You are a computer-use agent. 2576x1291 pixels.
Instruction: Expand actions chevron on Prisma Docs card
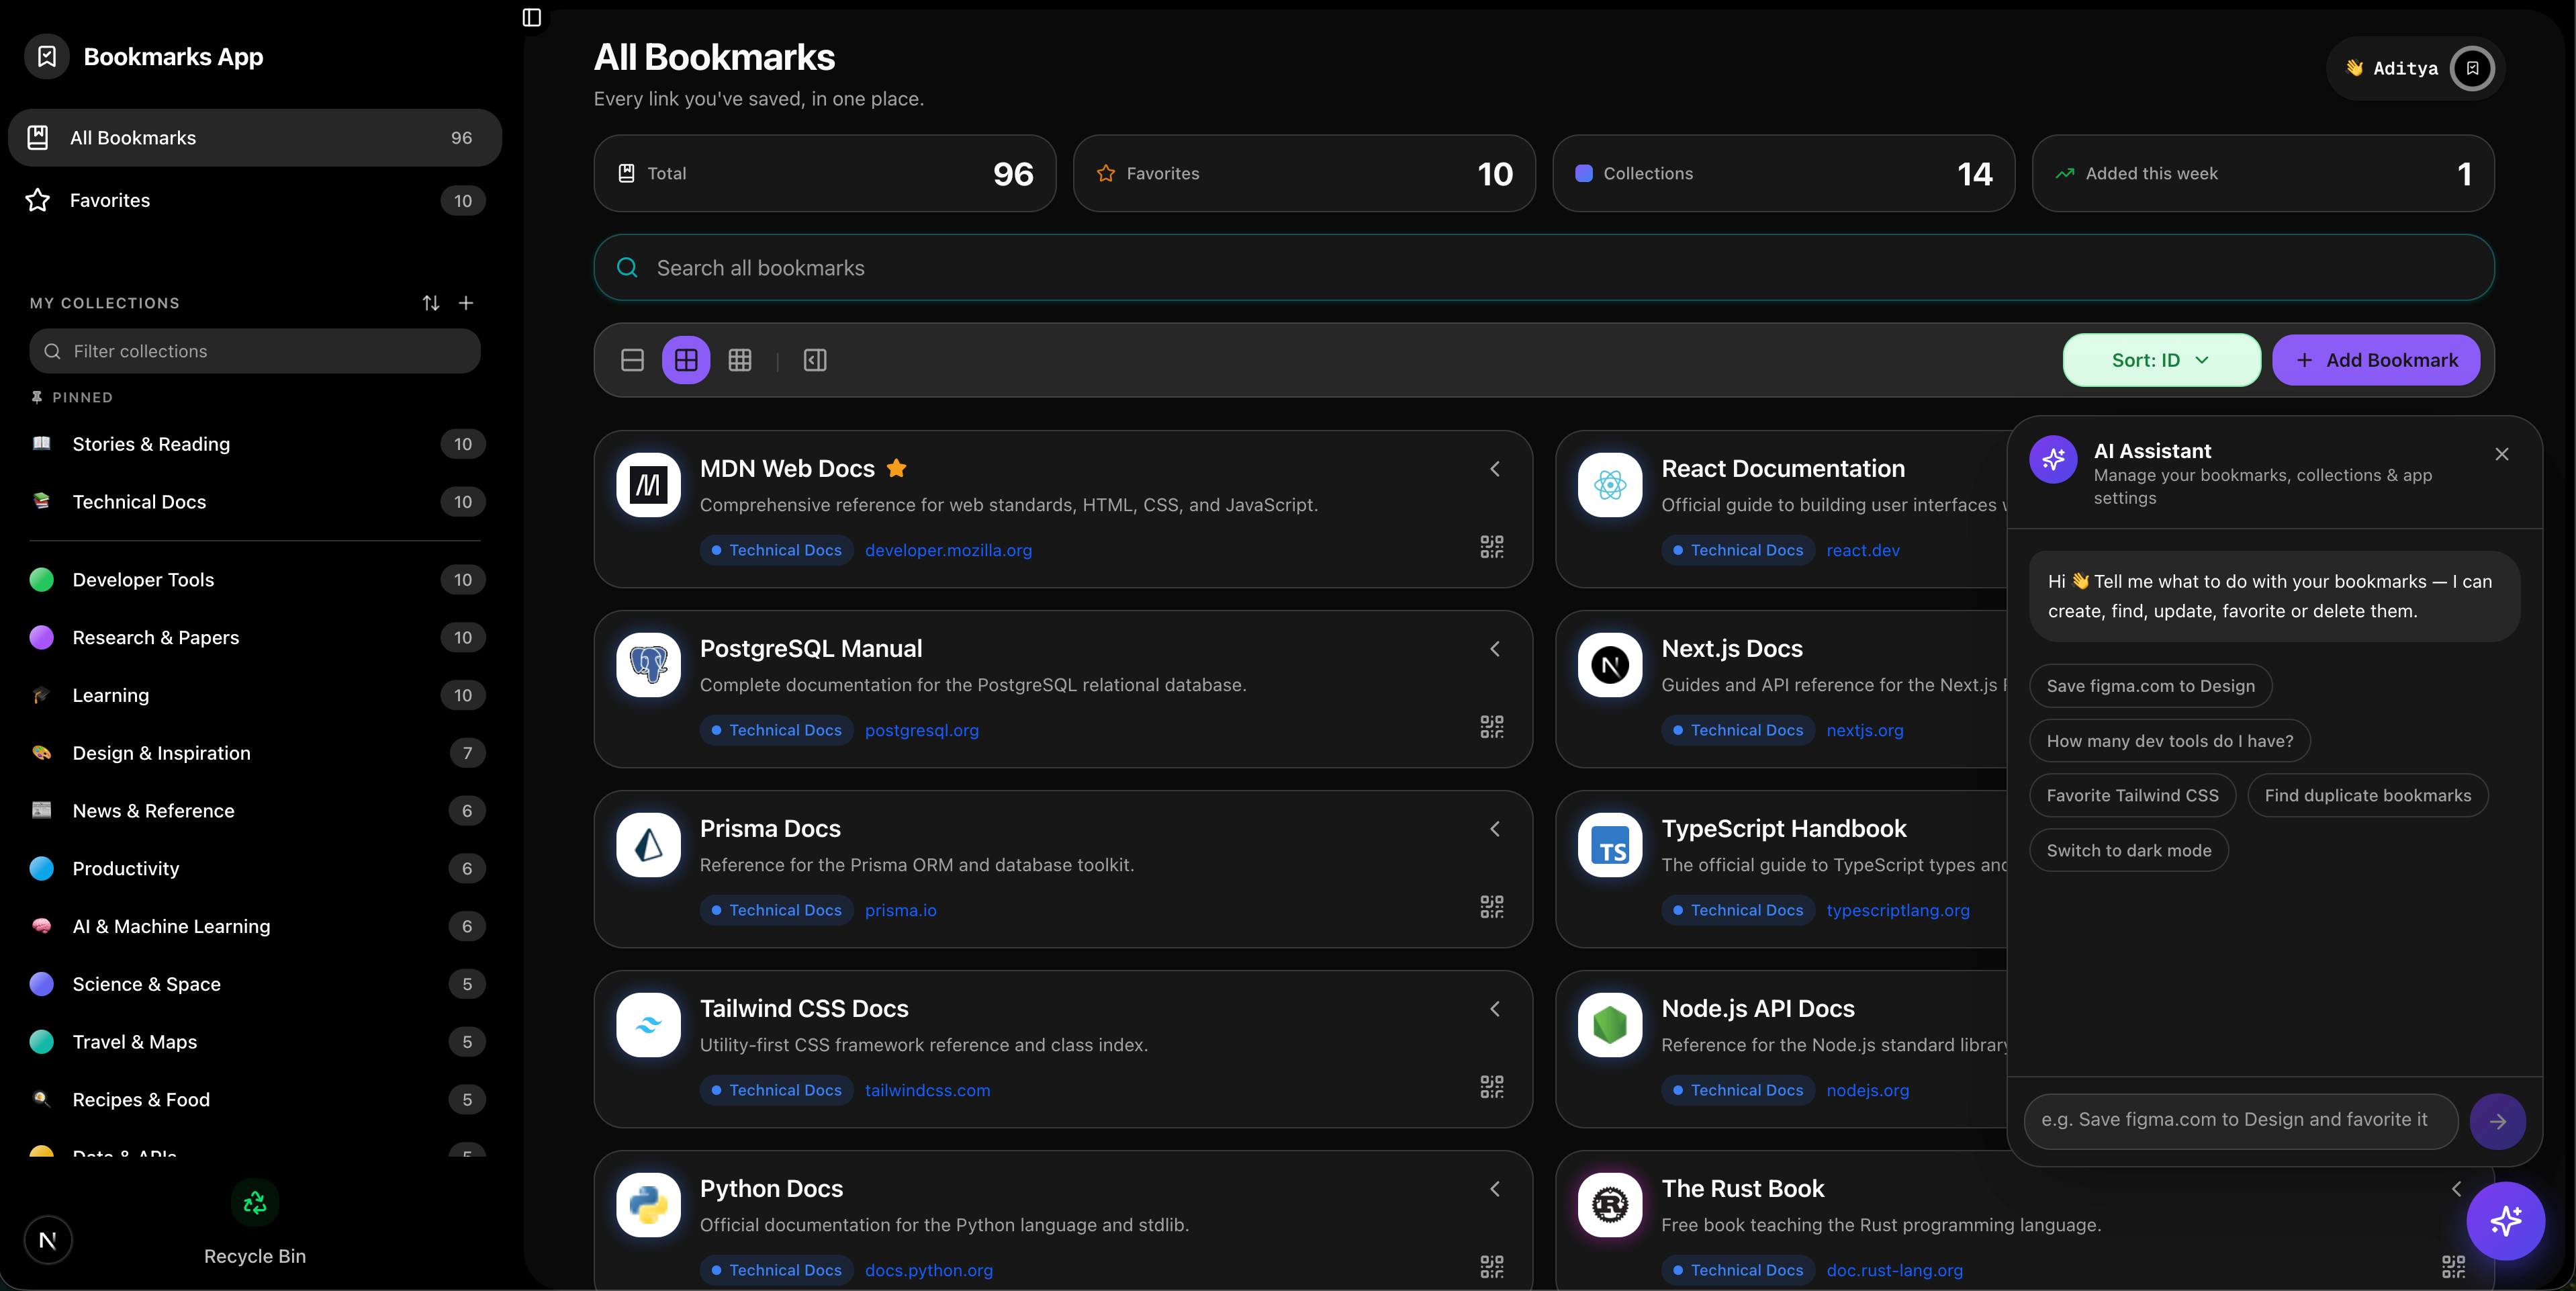1495,829
